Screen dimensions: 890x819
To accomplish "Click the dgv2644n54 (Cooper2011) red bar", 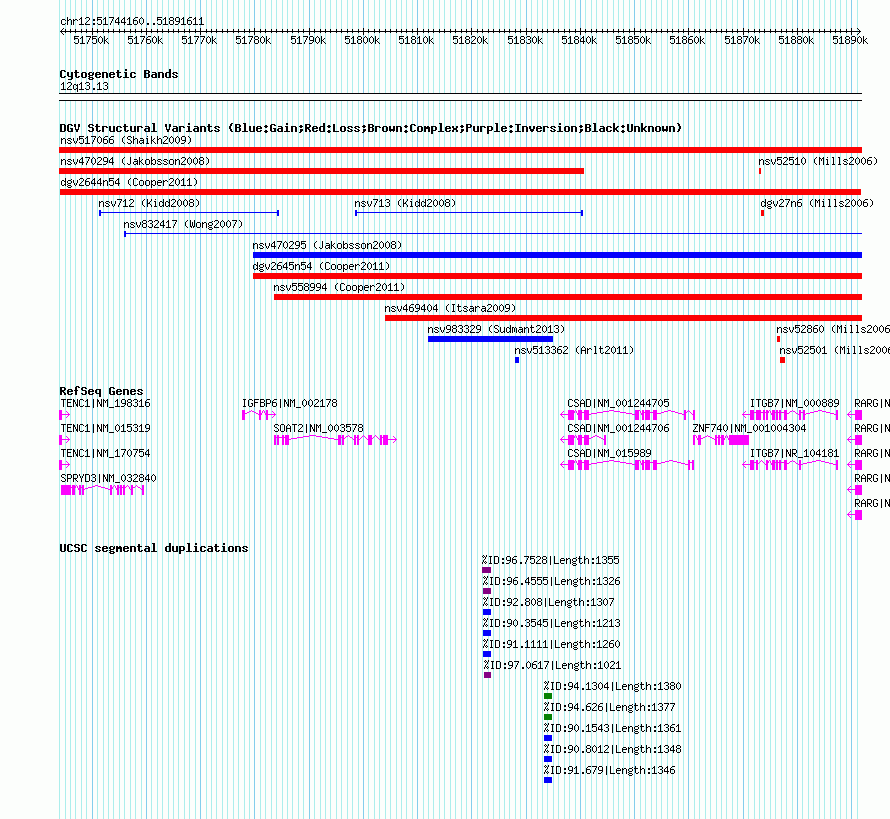I will 460,192.
